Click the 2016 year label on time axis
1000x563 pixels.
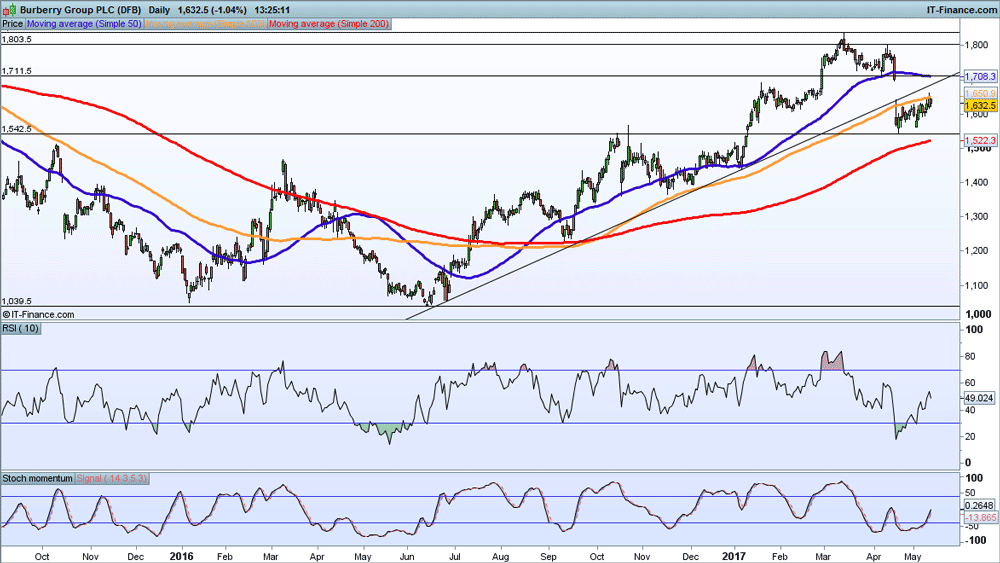tap(182, 556)
